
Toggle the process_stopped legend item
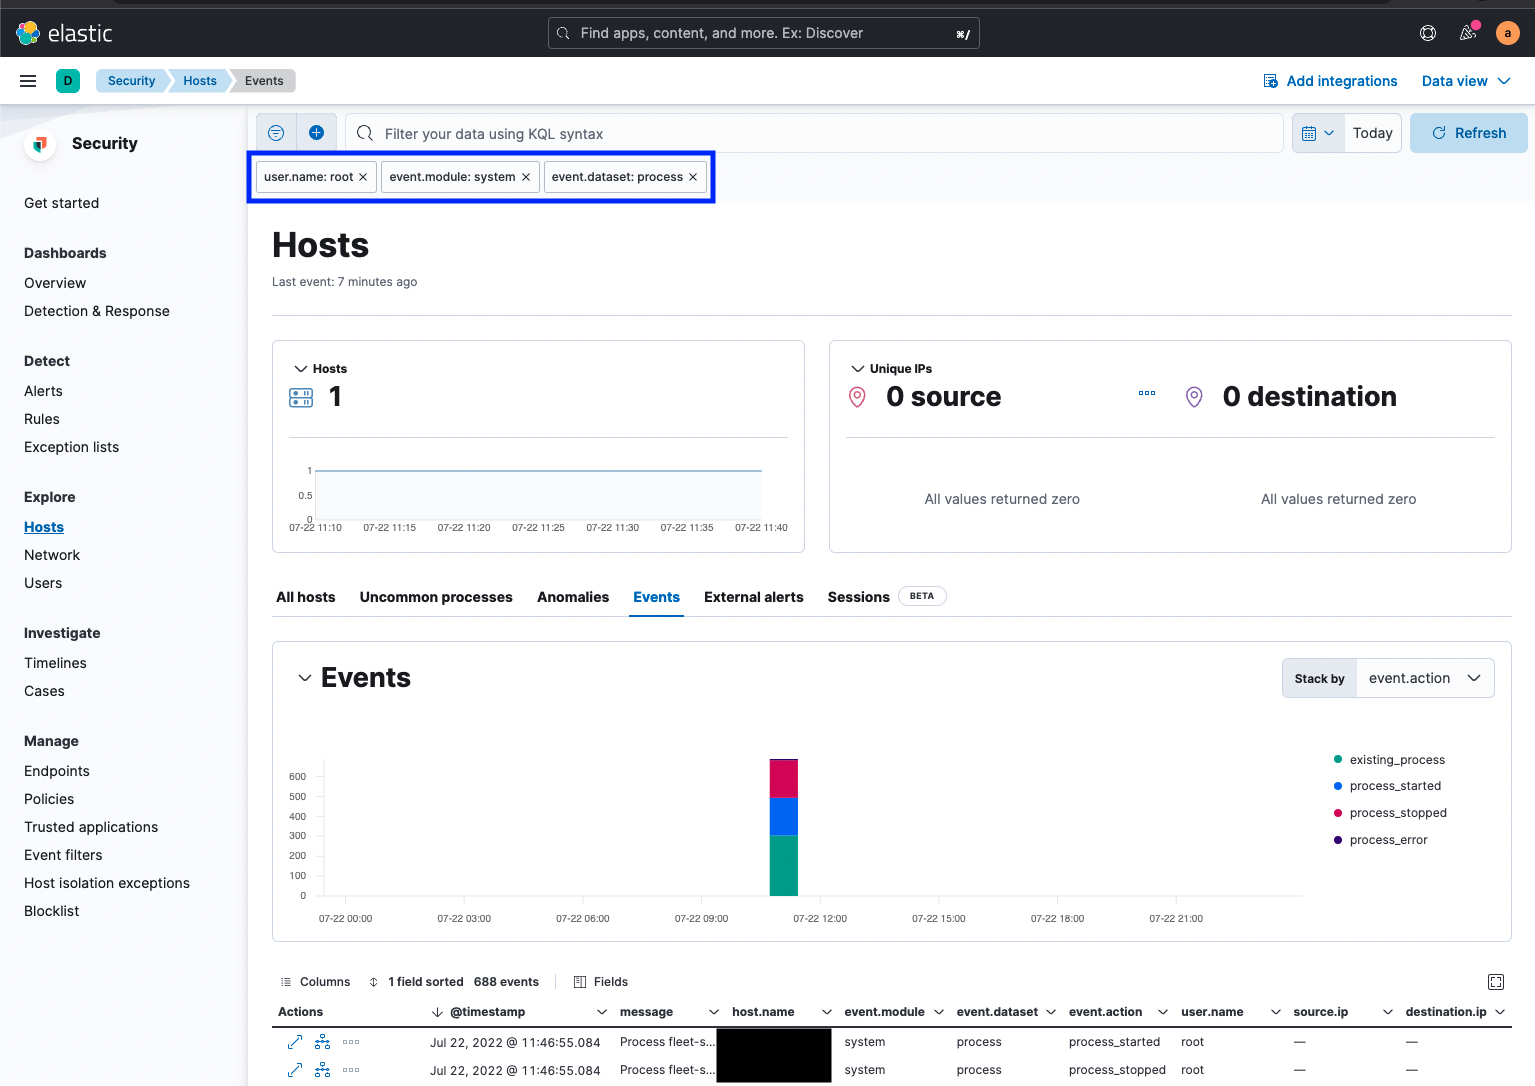[x=1391, y=813]
